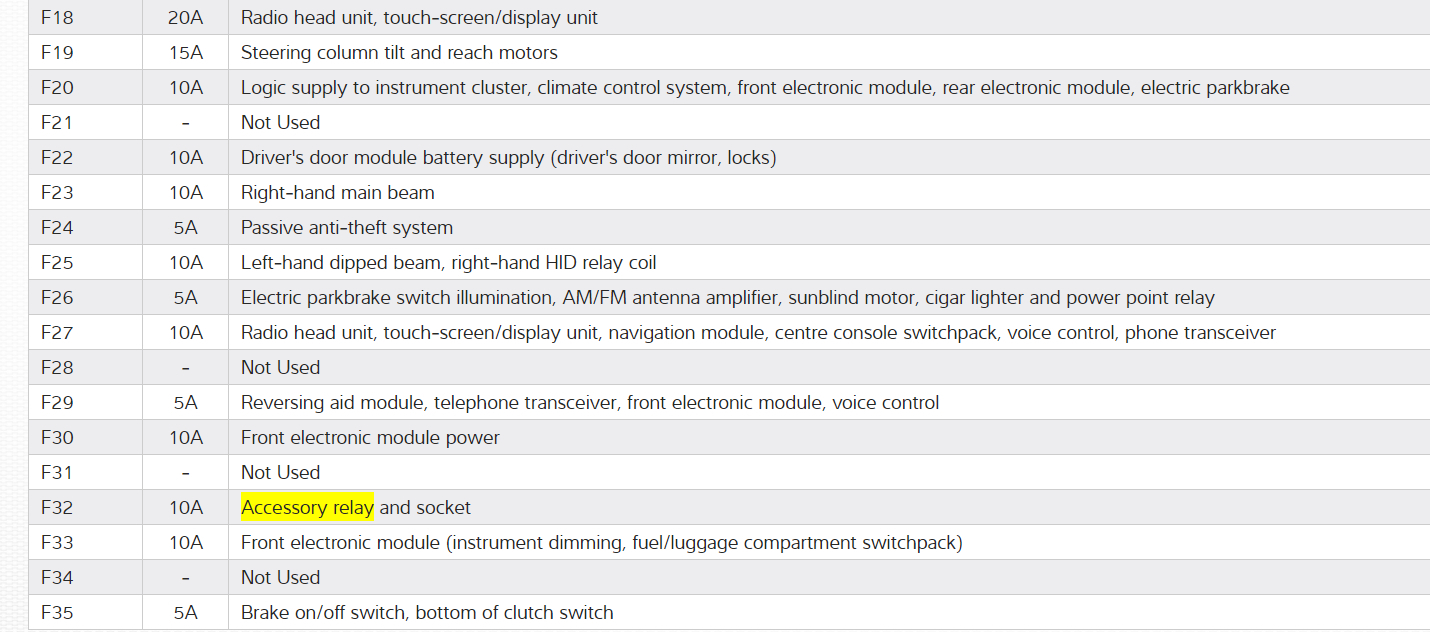Click the F27 fuse number cell
This screenshot has width=1430, height=632.
tap(57, 333)
